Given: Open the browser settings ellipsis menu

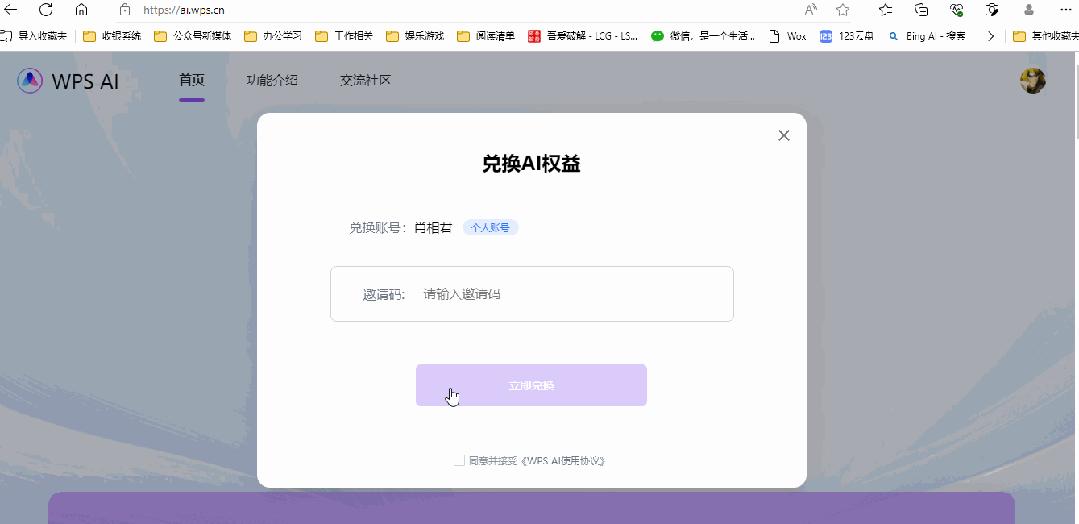Looking at the screenshot, I should click(1067, 10).
